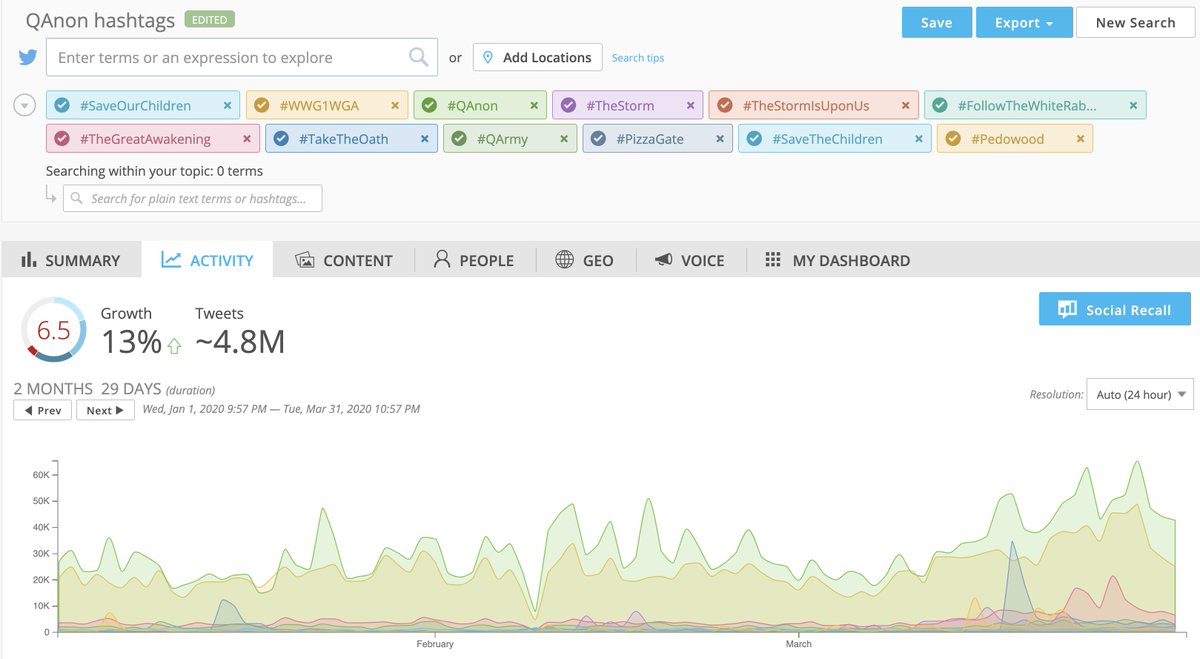The height and width of the screenshot is (659, 1200).
Task: Remove the #SaveOurChildren hashtag tag
Action: [227, 105]
